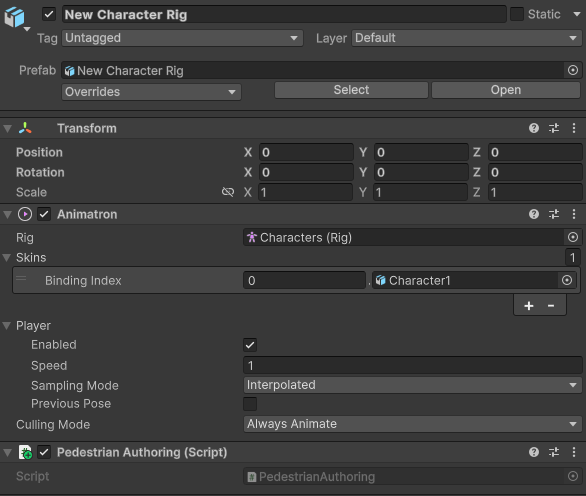Collapse the Pedestrian Authoring script foldout
The width and height of the screenshot is (586, 496).
(x=7, y=453)
